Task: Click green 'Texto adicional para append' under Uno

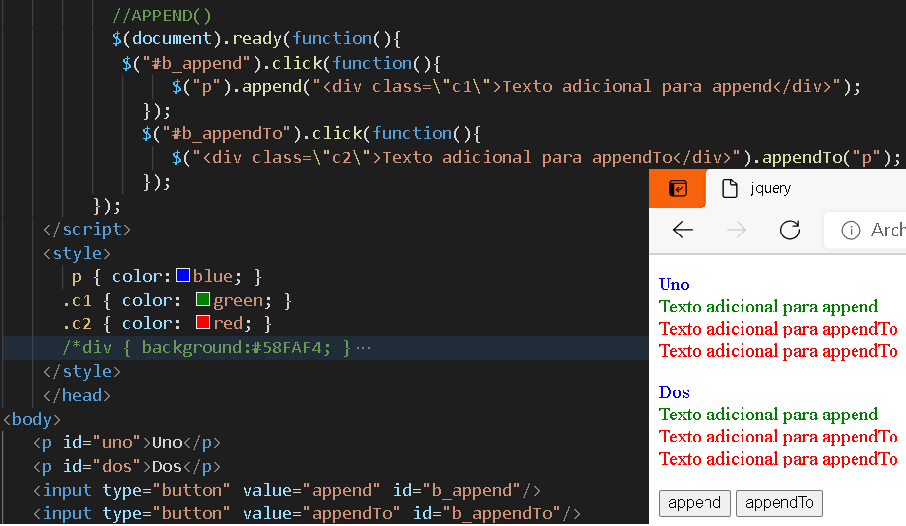Action: coord(768,306)
